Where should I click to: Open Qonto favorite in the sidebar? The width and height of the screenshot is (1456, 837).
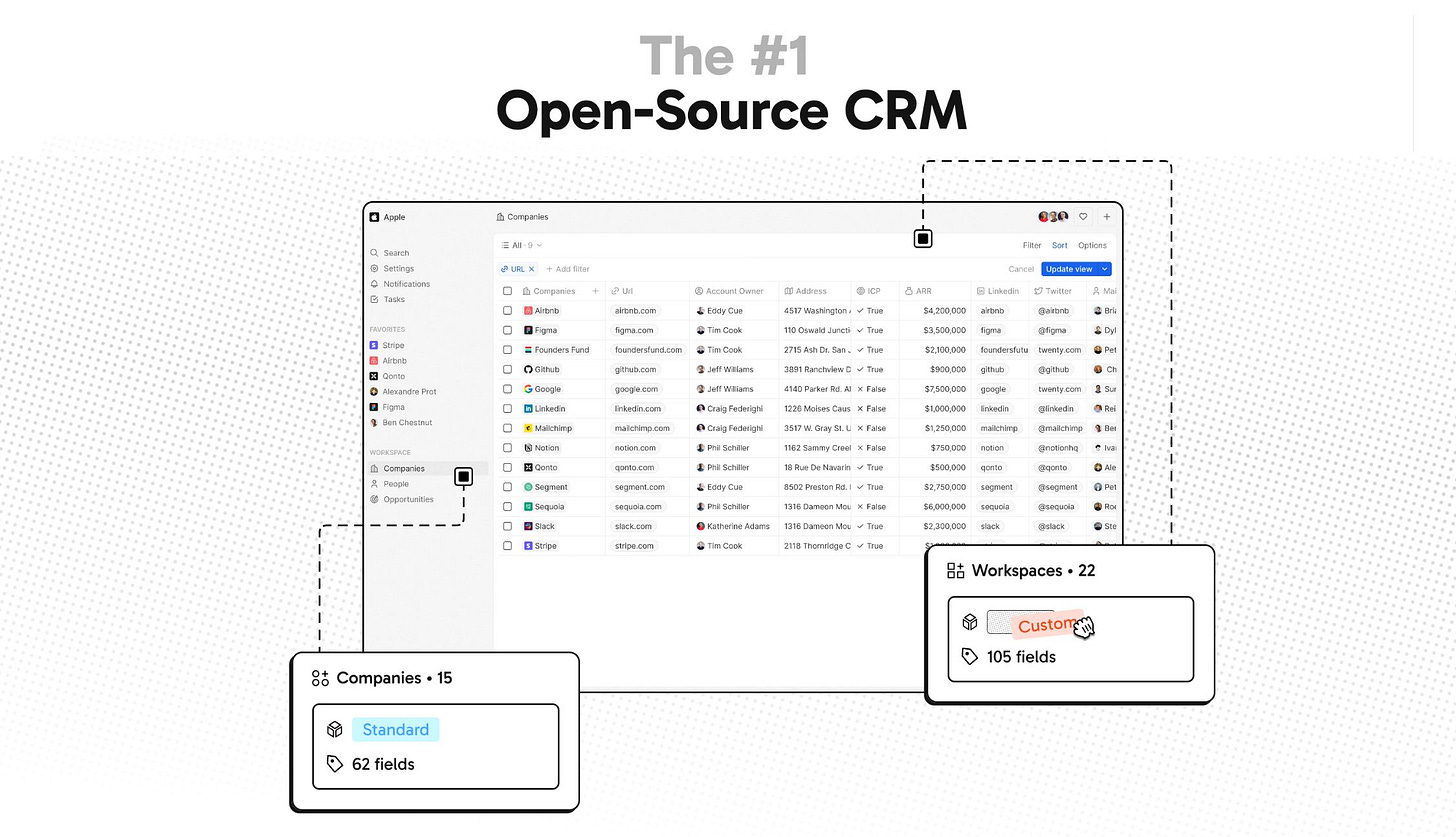click(387, 376)
